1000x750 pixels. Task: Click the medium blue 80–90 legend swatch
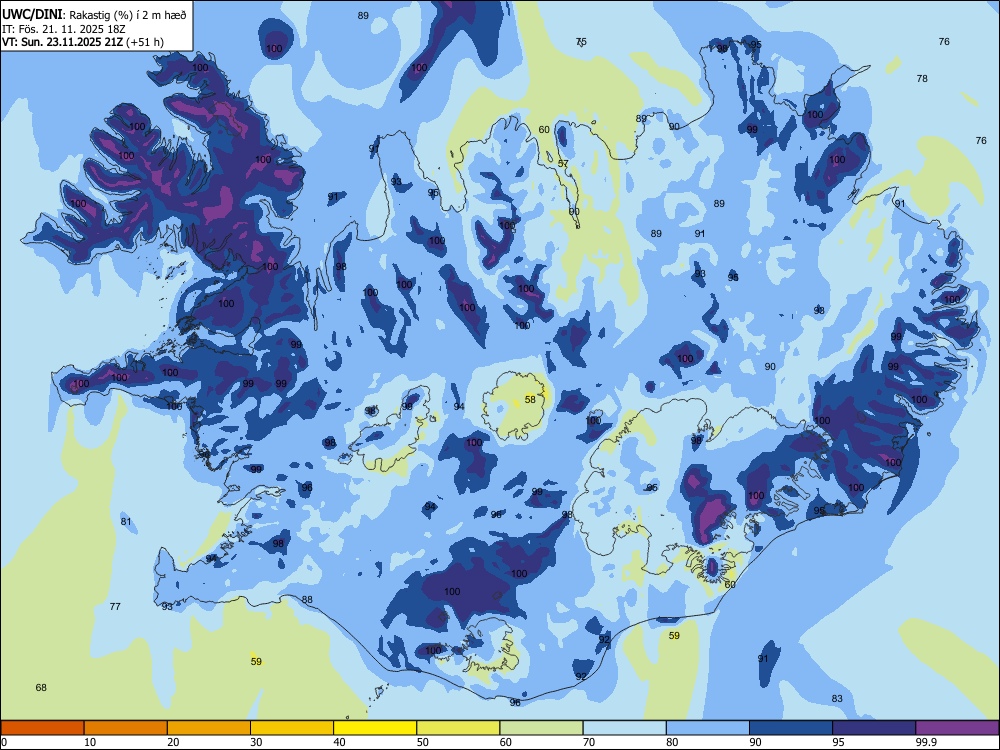click(x=707, y=728)
